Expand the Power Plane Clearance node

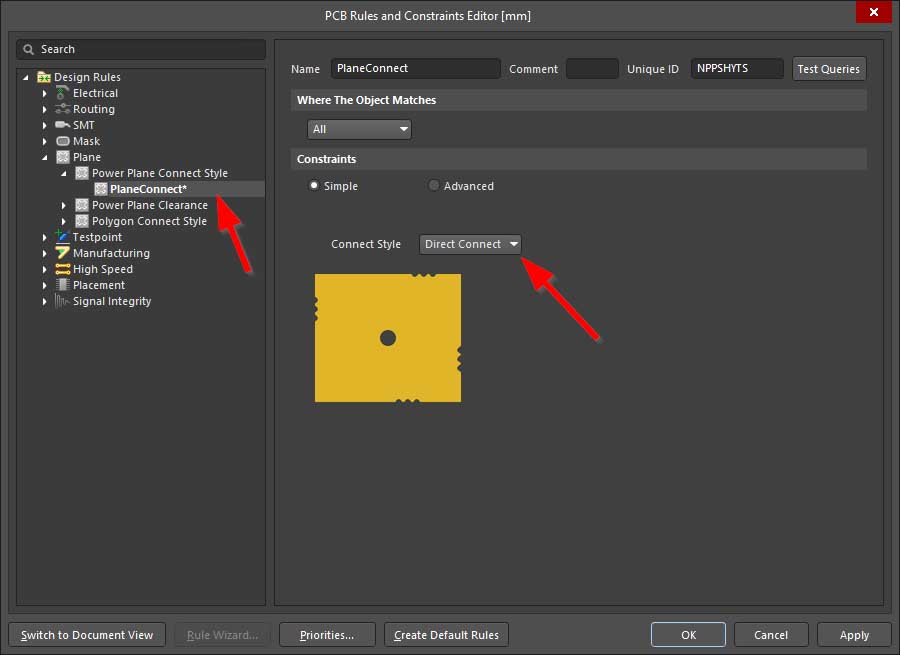64,205
